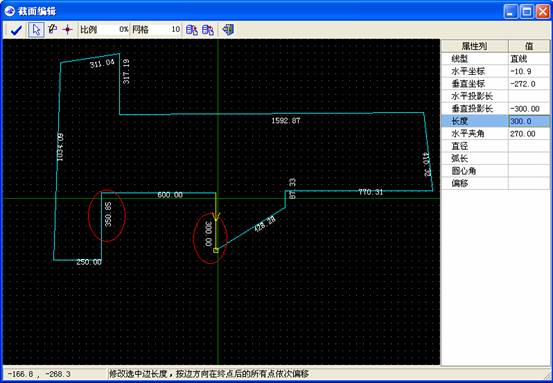Screen dimensions: 553x383
Task: Click the yellow endpoint square marker
Action: 216,250
